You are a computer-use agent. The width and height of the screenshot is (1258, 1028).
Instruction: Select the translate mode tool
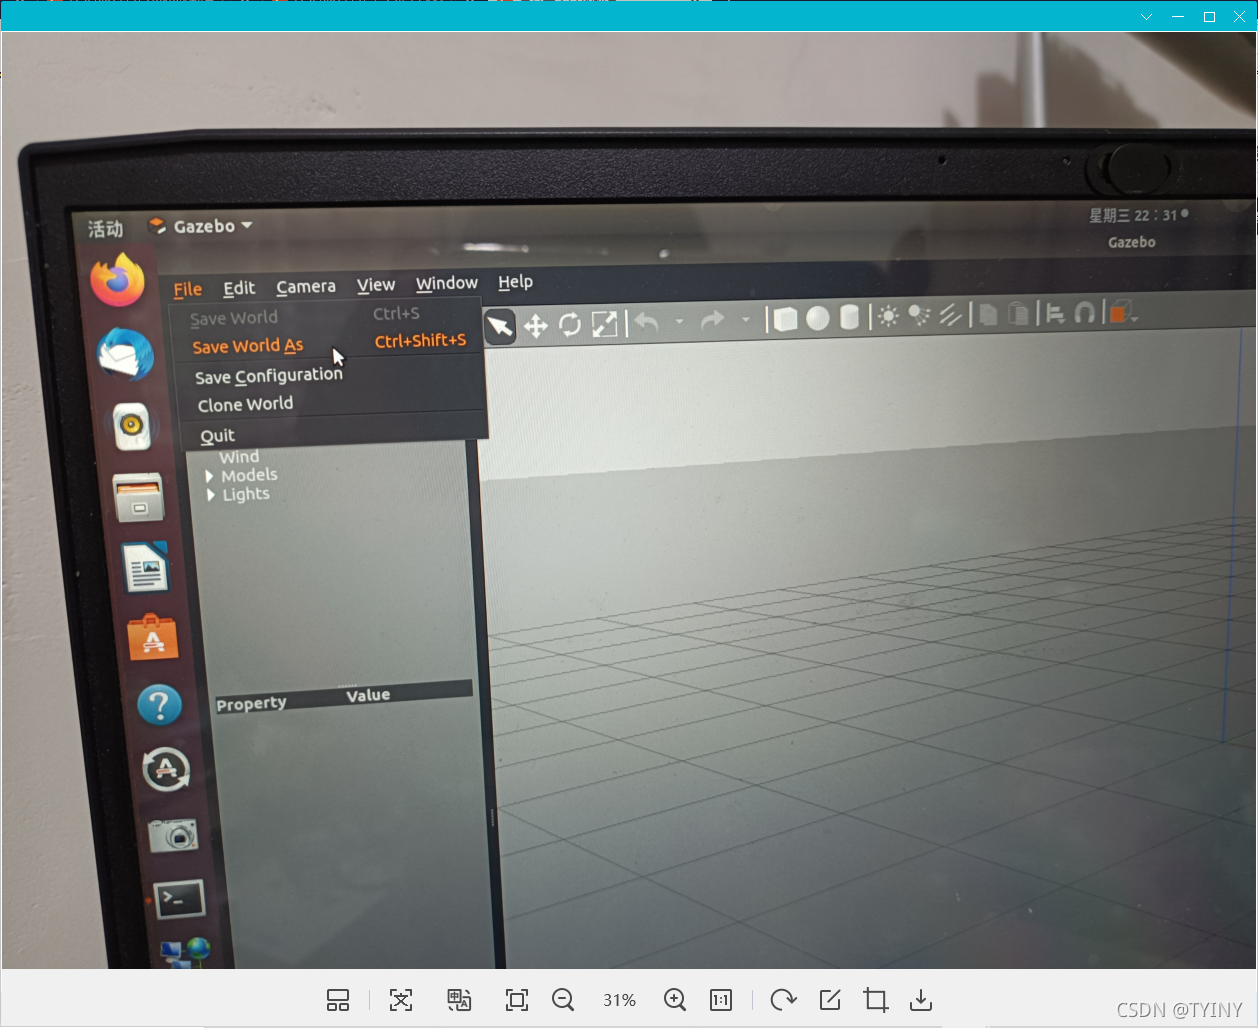536,326
